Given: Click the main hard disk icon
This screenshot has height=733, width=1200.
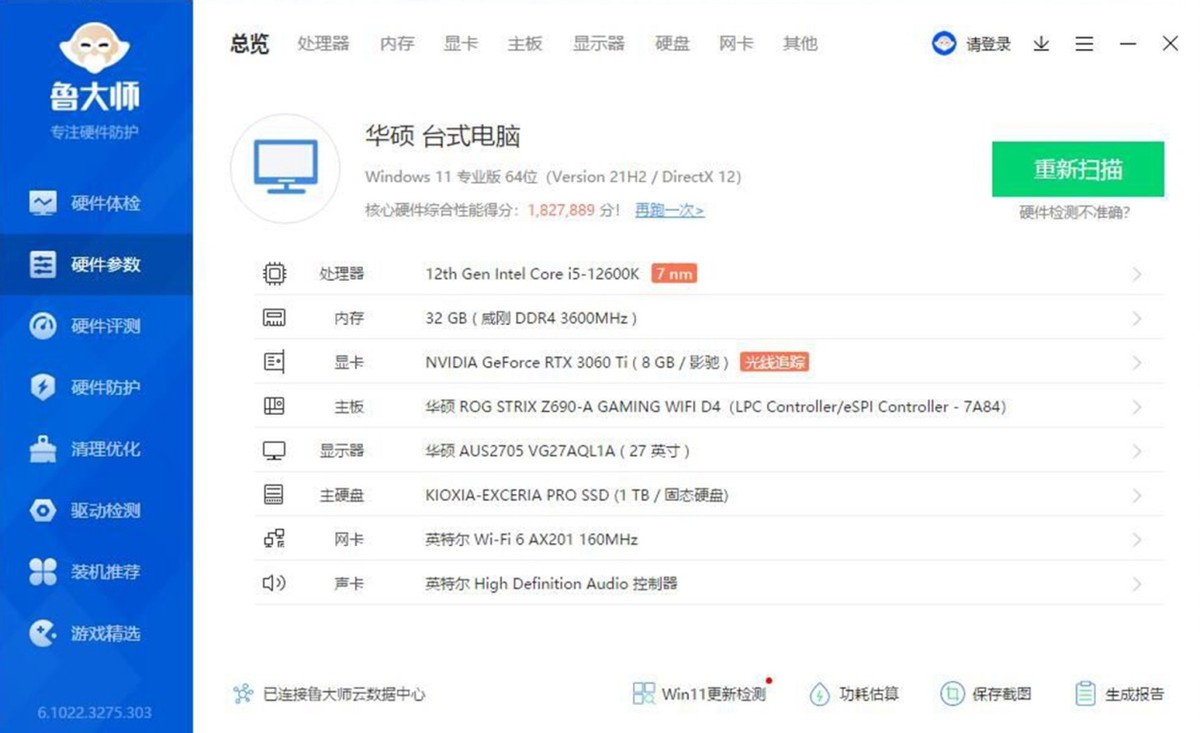Looking at the screenshot, I should tap(274, 495).
